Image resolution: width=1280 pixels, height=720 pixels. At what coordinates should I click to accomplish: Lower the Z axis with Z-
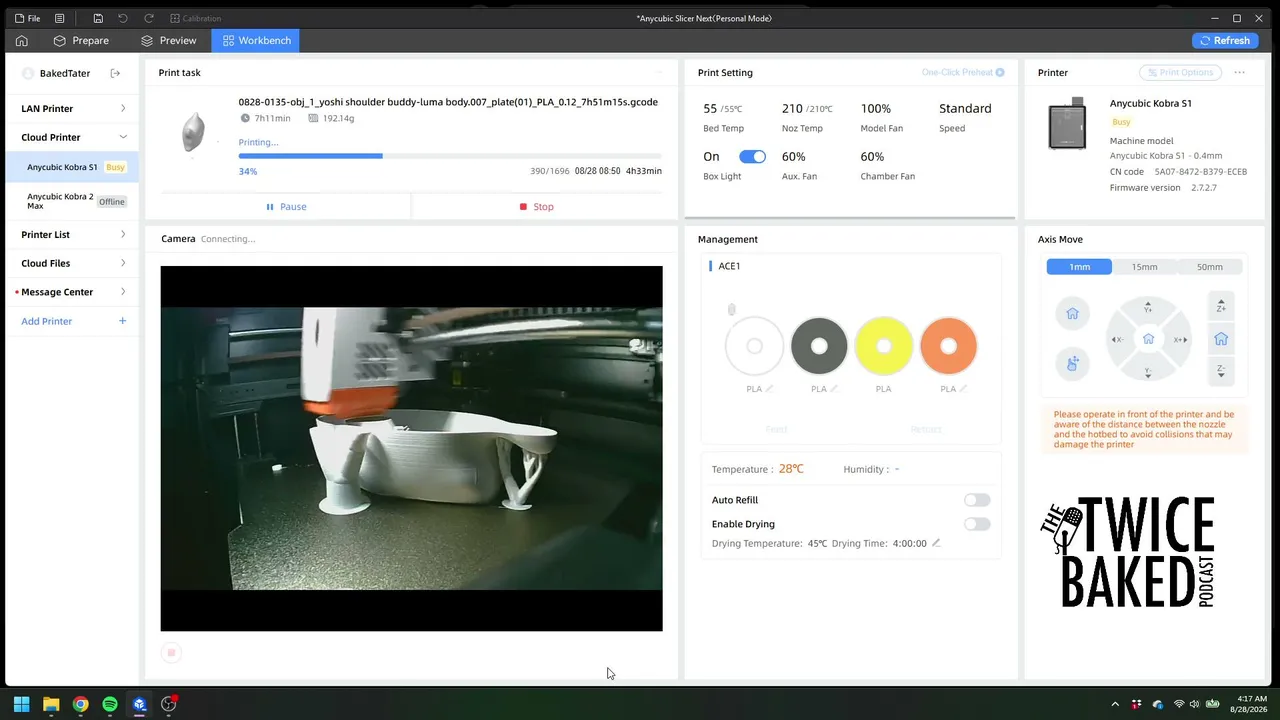coord(1221,371)
